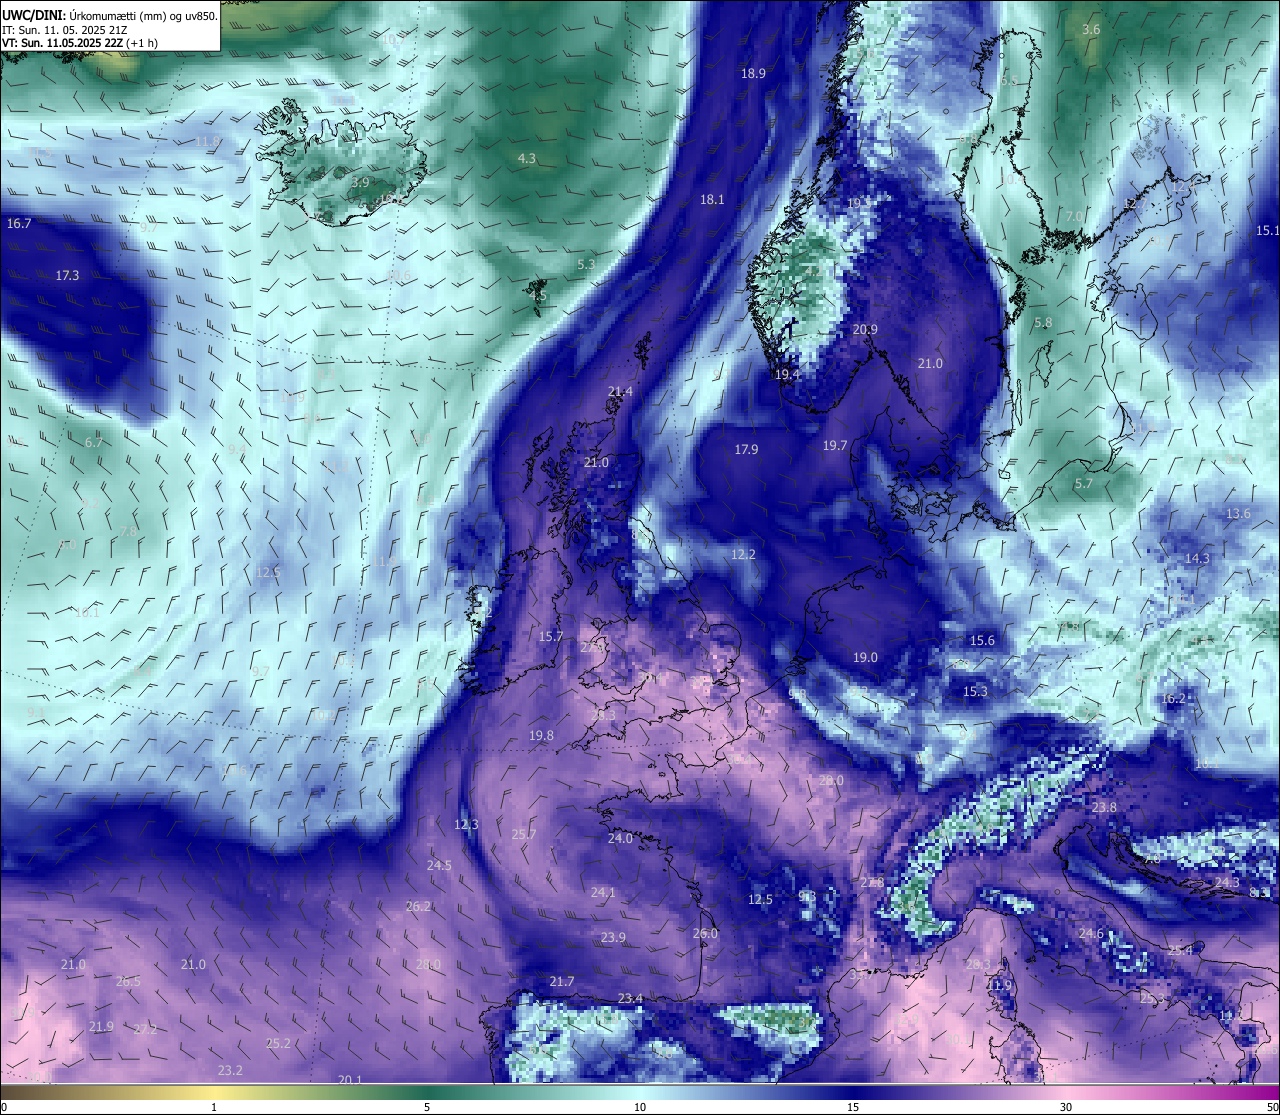
Task: Click the 25.2 value in the southwest Atlantic
Action: (278, 1044)
